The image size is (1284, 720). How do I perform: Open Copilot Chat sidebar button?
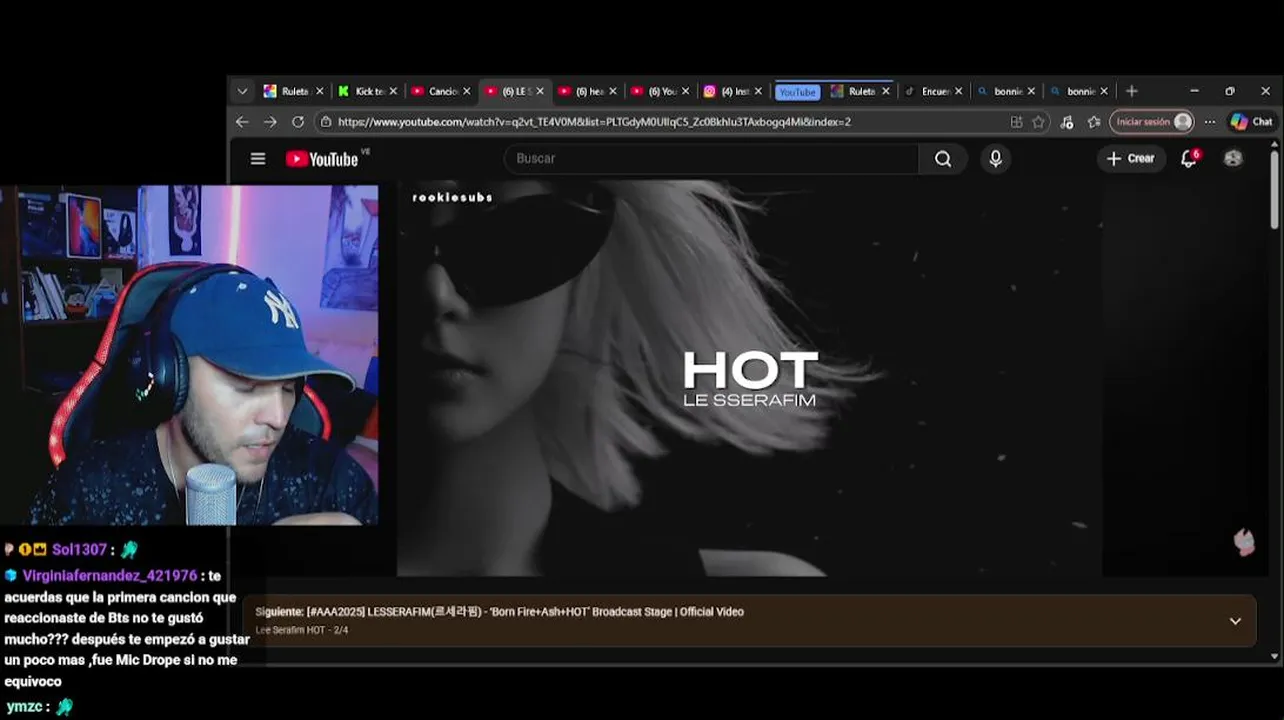[x=1252, y=122]
